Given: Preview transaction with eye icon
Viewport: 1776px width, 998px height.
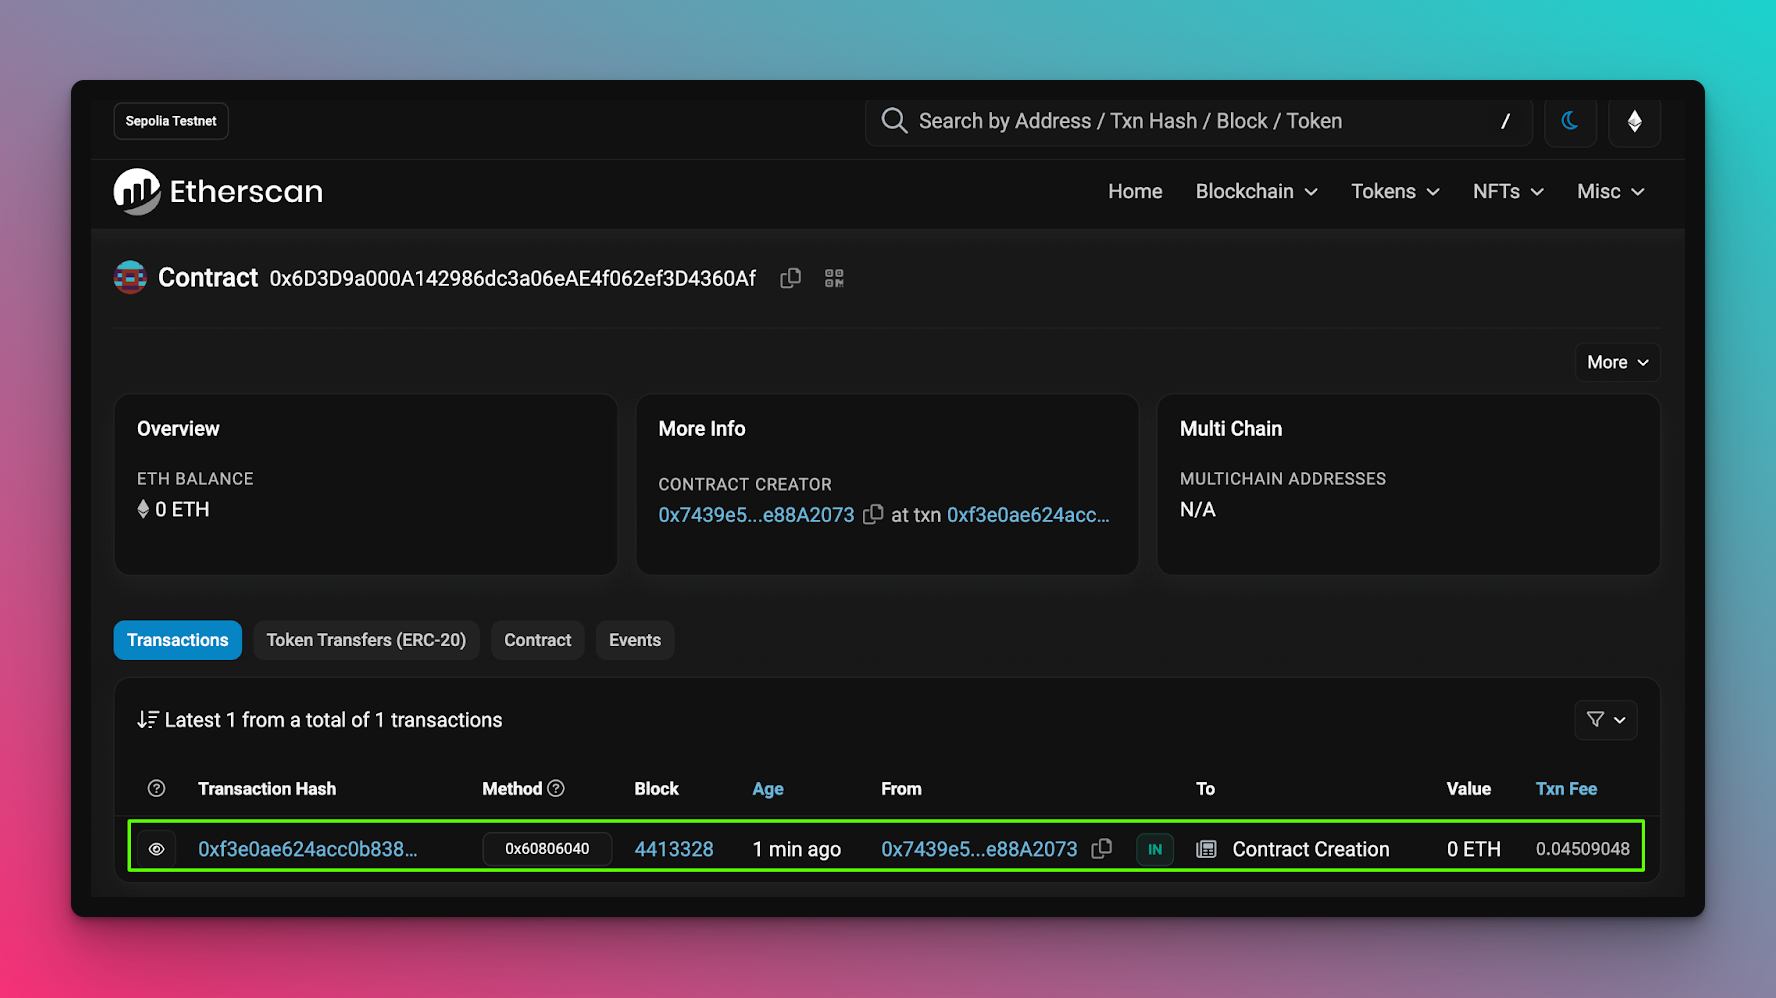Looking at the screenshot, I should [156, 849].
